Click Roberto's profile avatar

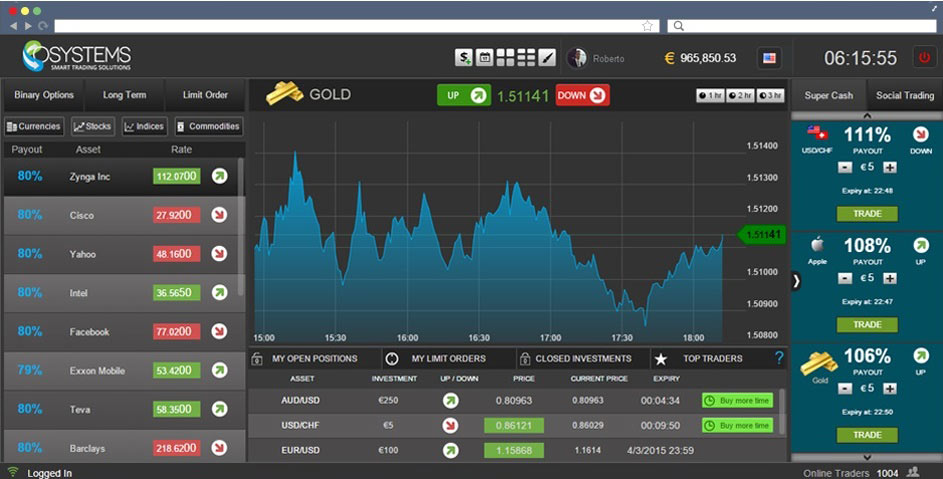[577, 58]
